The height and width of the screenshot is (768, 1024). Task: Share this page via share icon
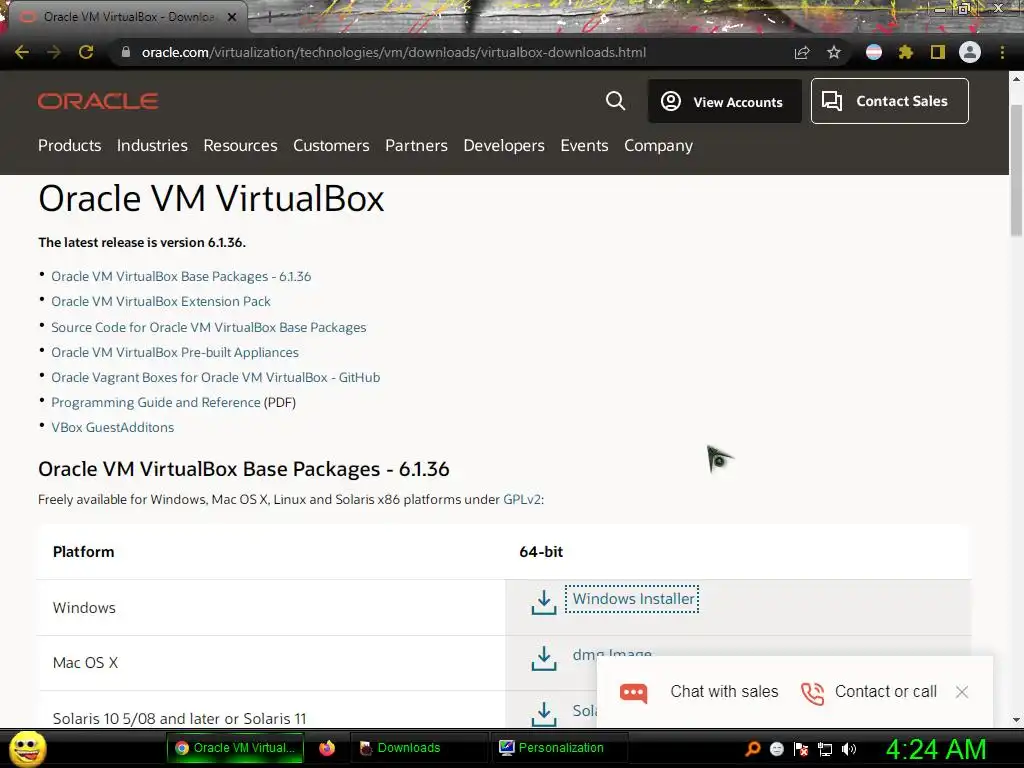[802, 52]
